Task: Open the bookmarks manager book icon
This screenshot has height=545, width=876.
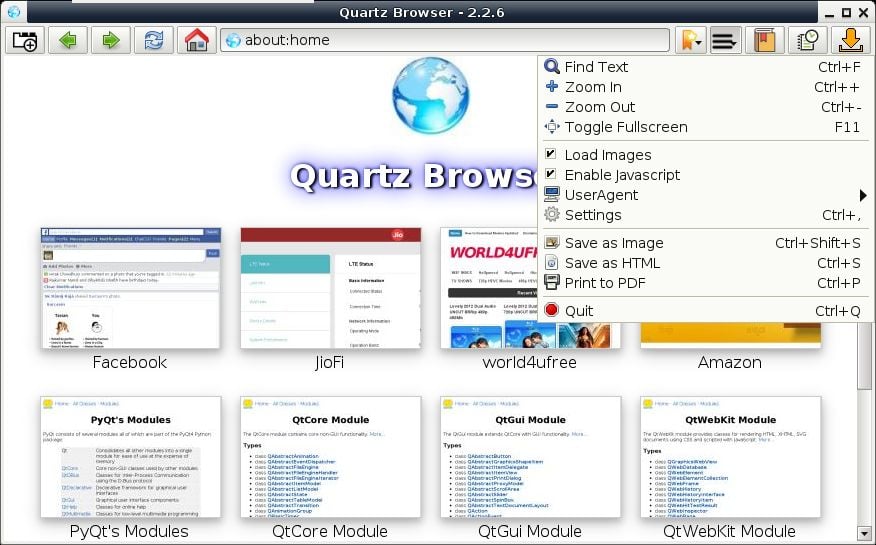Action: tap(764, 40)
